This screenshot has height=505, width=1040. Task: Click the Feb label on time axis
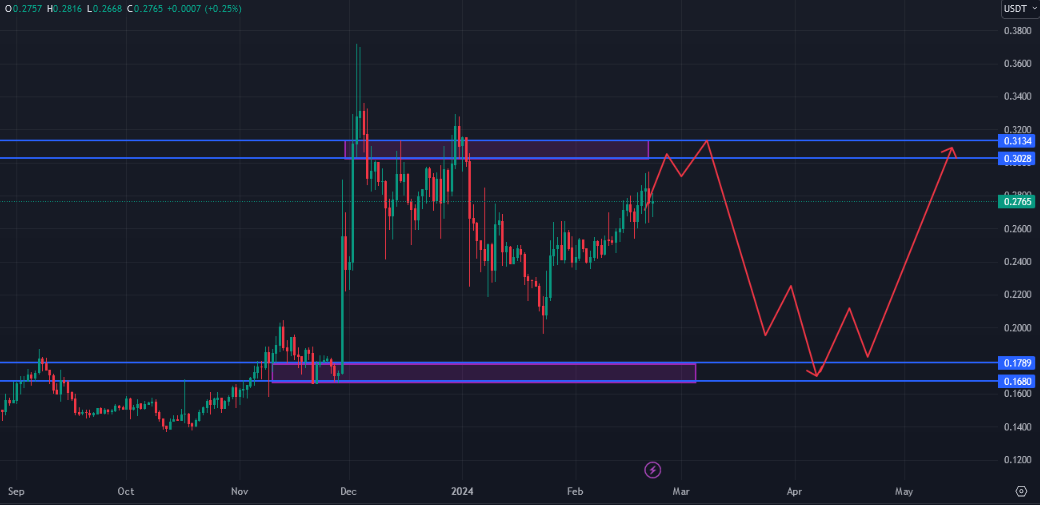tap(574, 492)
